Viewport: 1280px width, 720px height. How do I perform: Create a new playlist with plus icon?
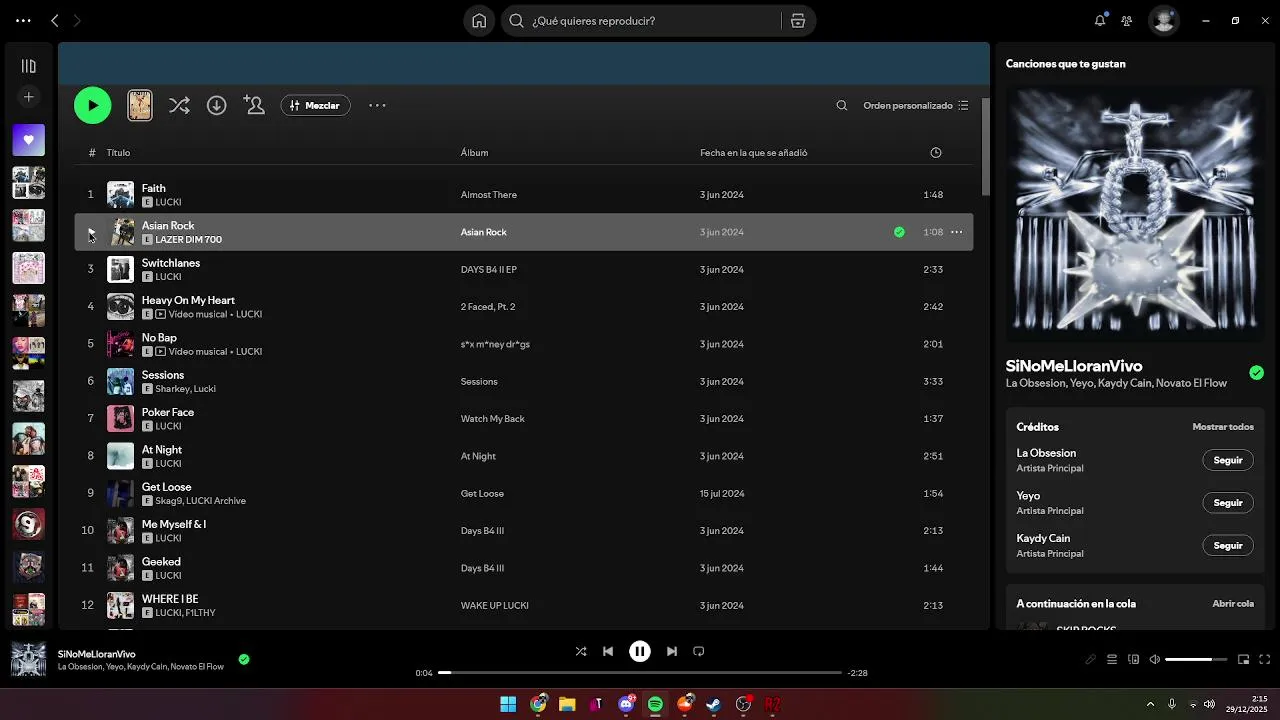coord(28,97)
